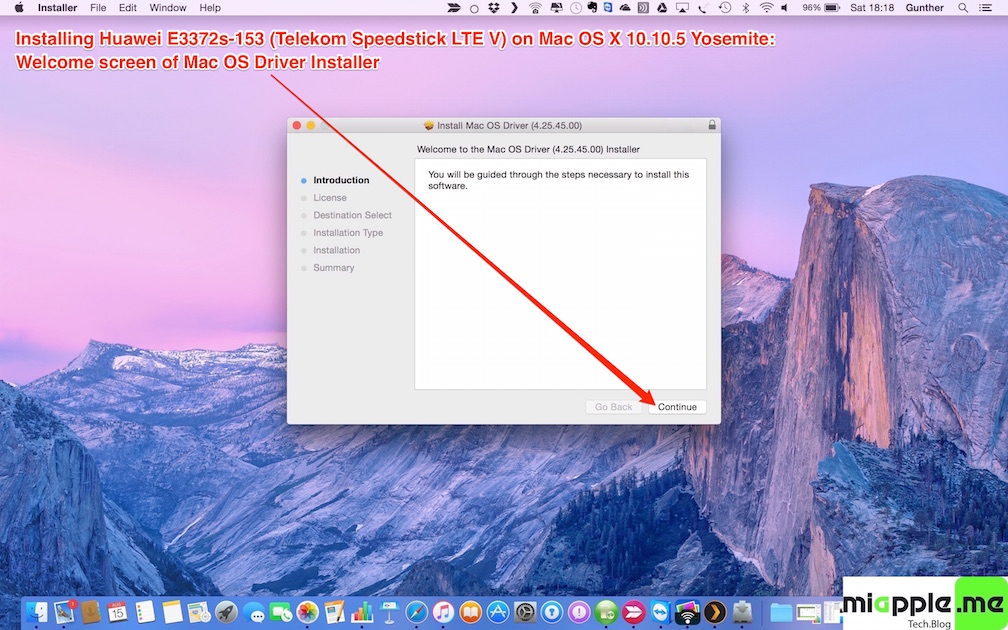Open the Photos app in the Dock

point(307,611)
